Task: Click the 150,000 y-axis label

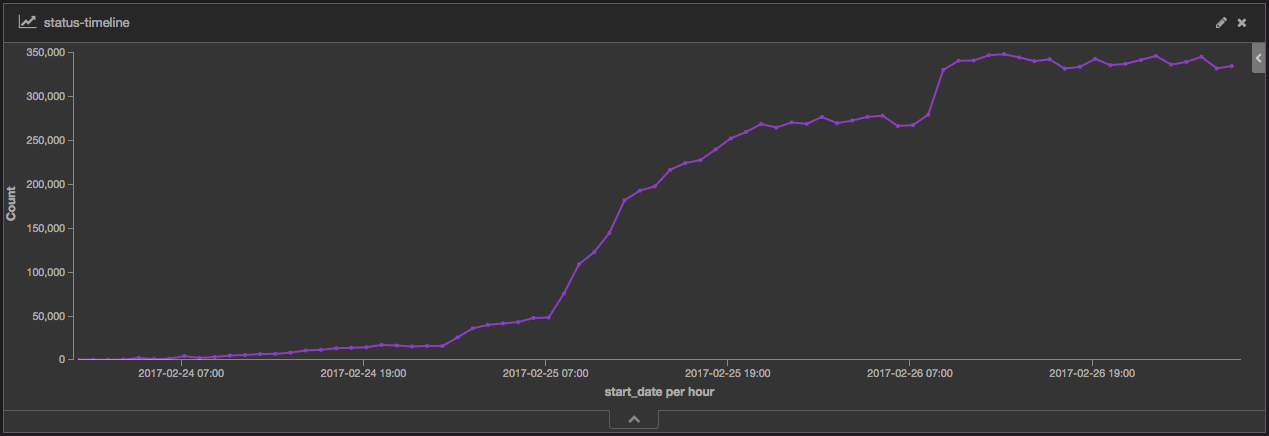Action: click(x=45, y=228)
